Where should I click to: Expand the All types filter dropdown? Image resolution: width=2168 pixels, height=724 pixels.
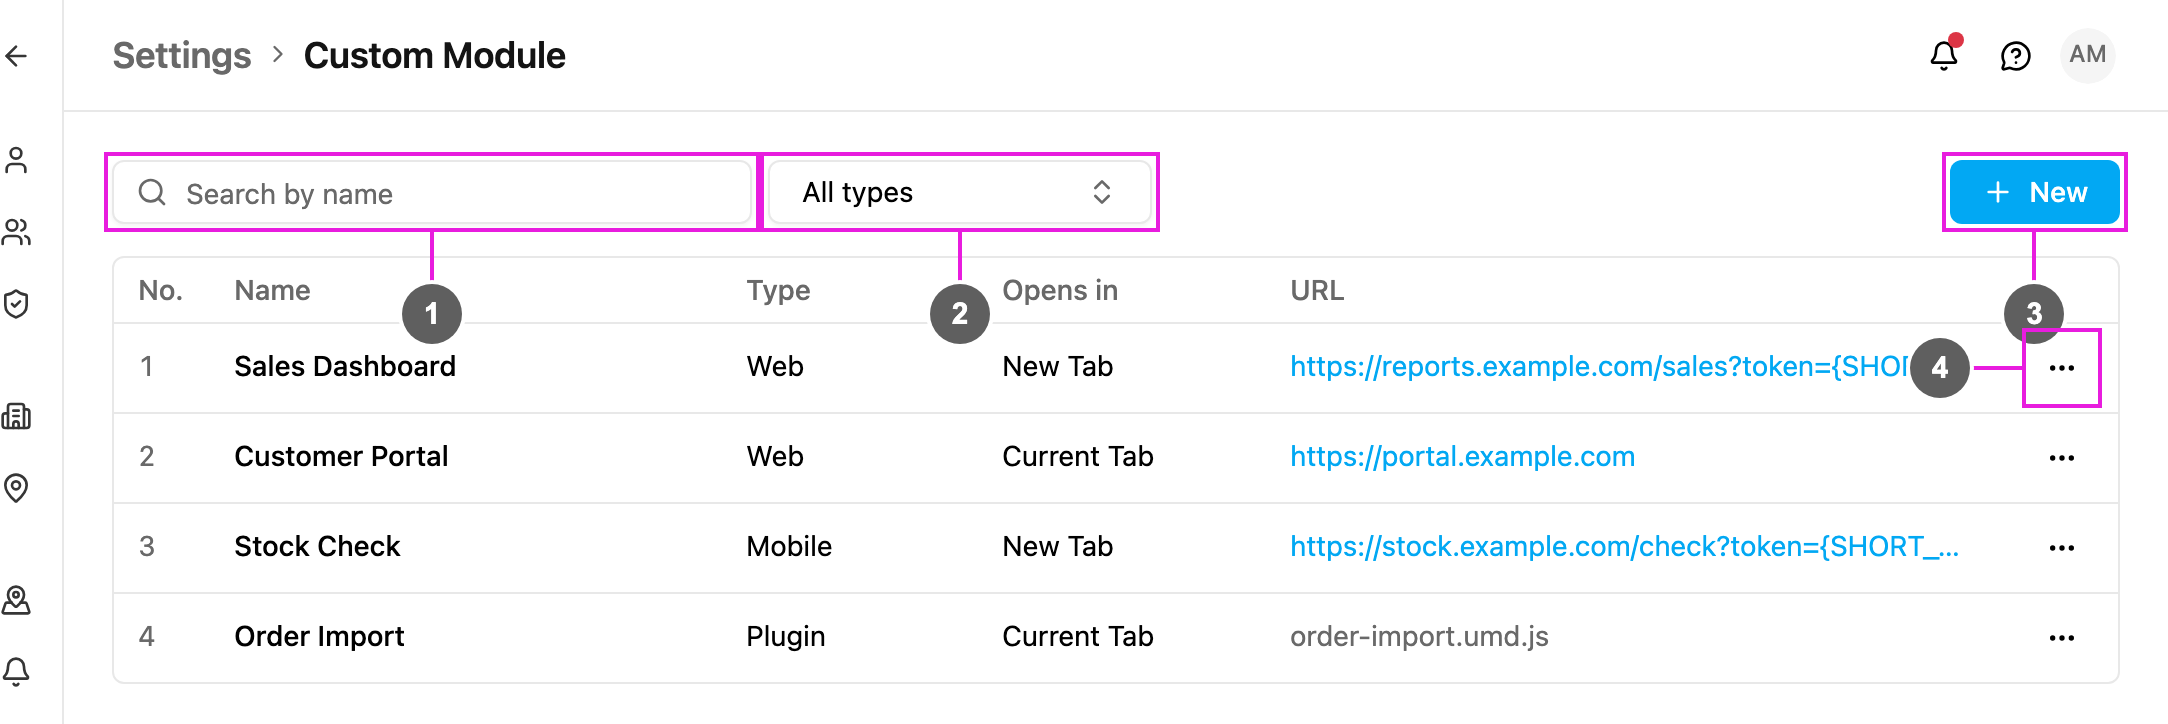point(959,192)
